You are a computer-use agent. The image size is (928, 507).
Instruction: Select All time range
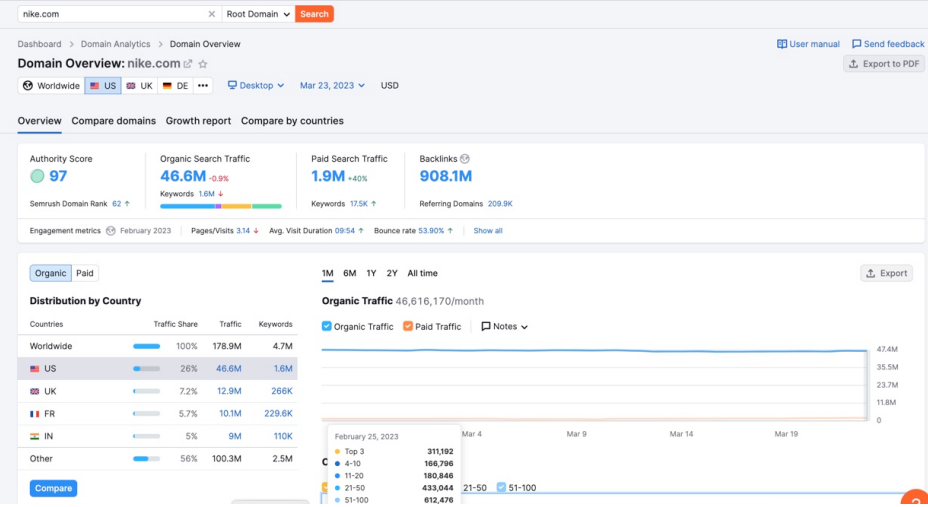(423, 273)
